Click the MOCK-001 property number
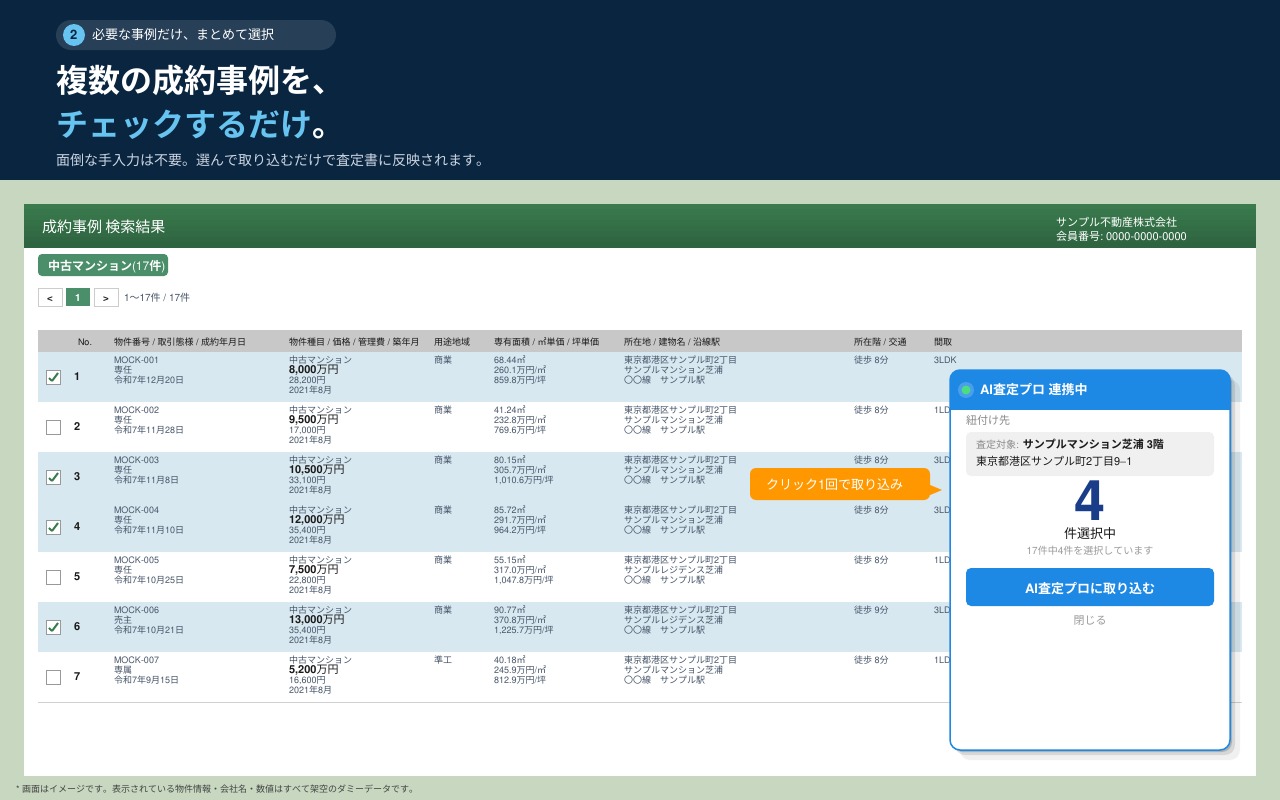 pyautogui.click(x=136, y=360)
